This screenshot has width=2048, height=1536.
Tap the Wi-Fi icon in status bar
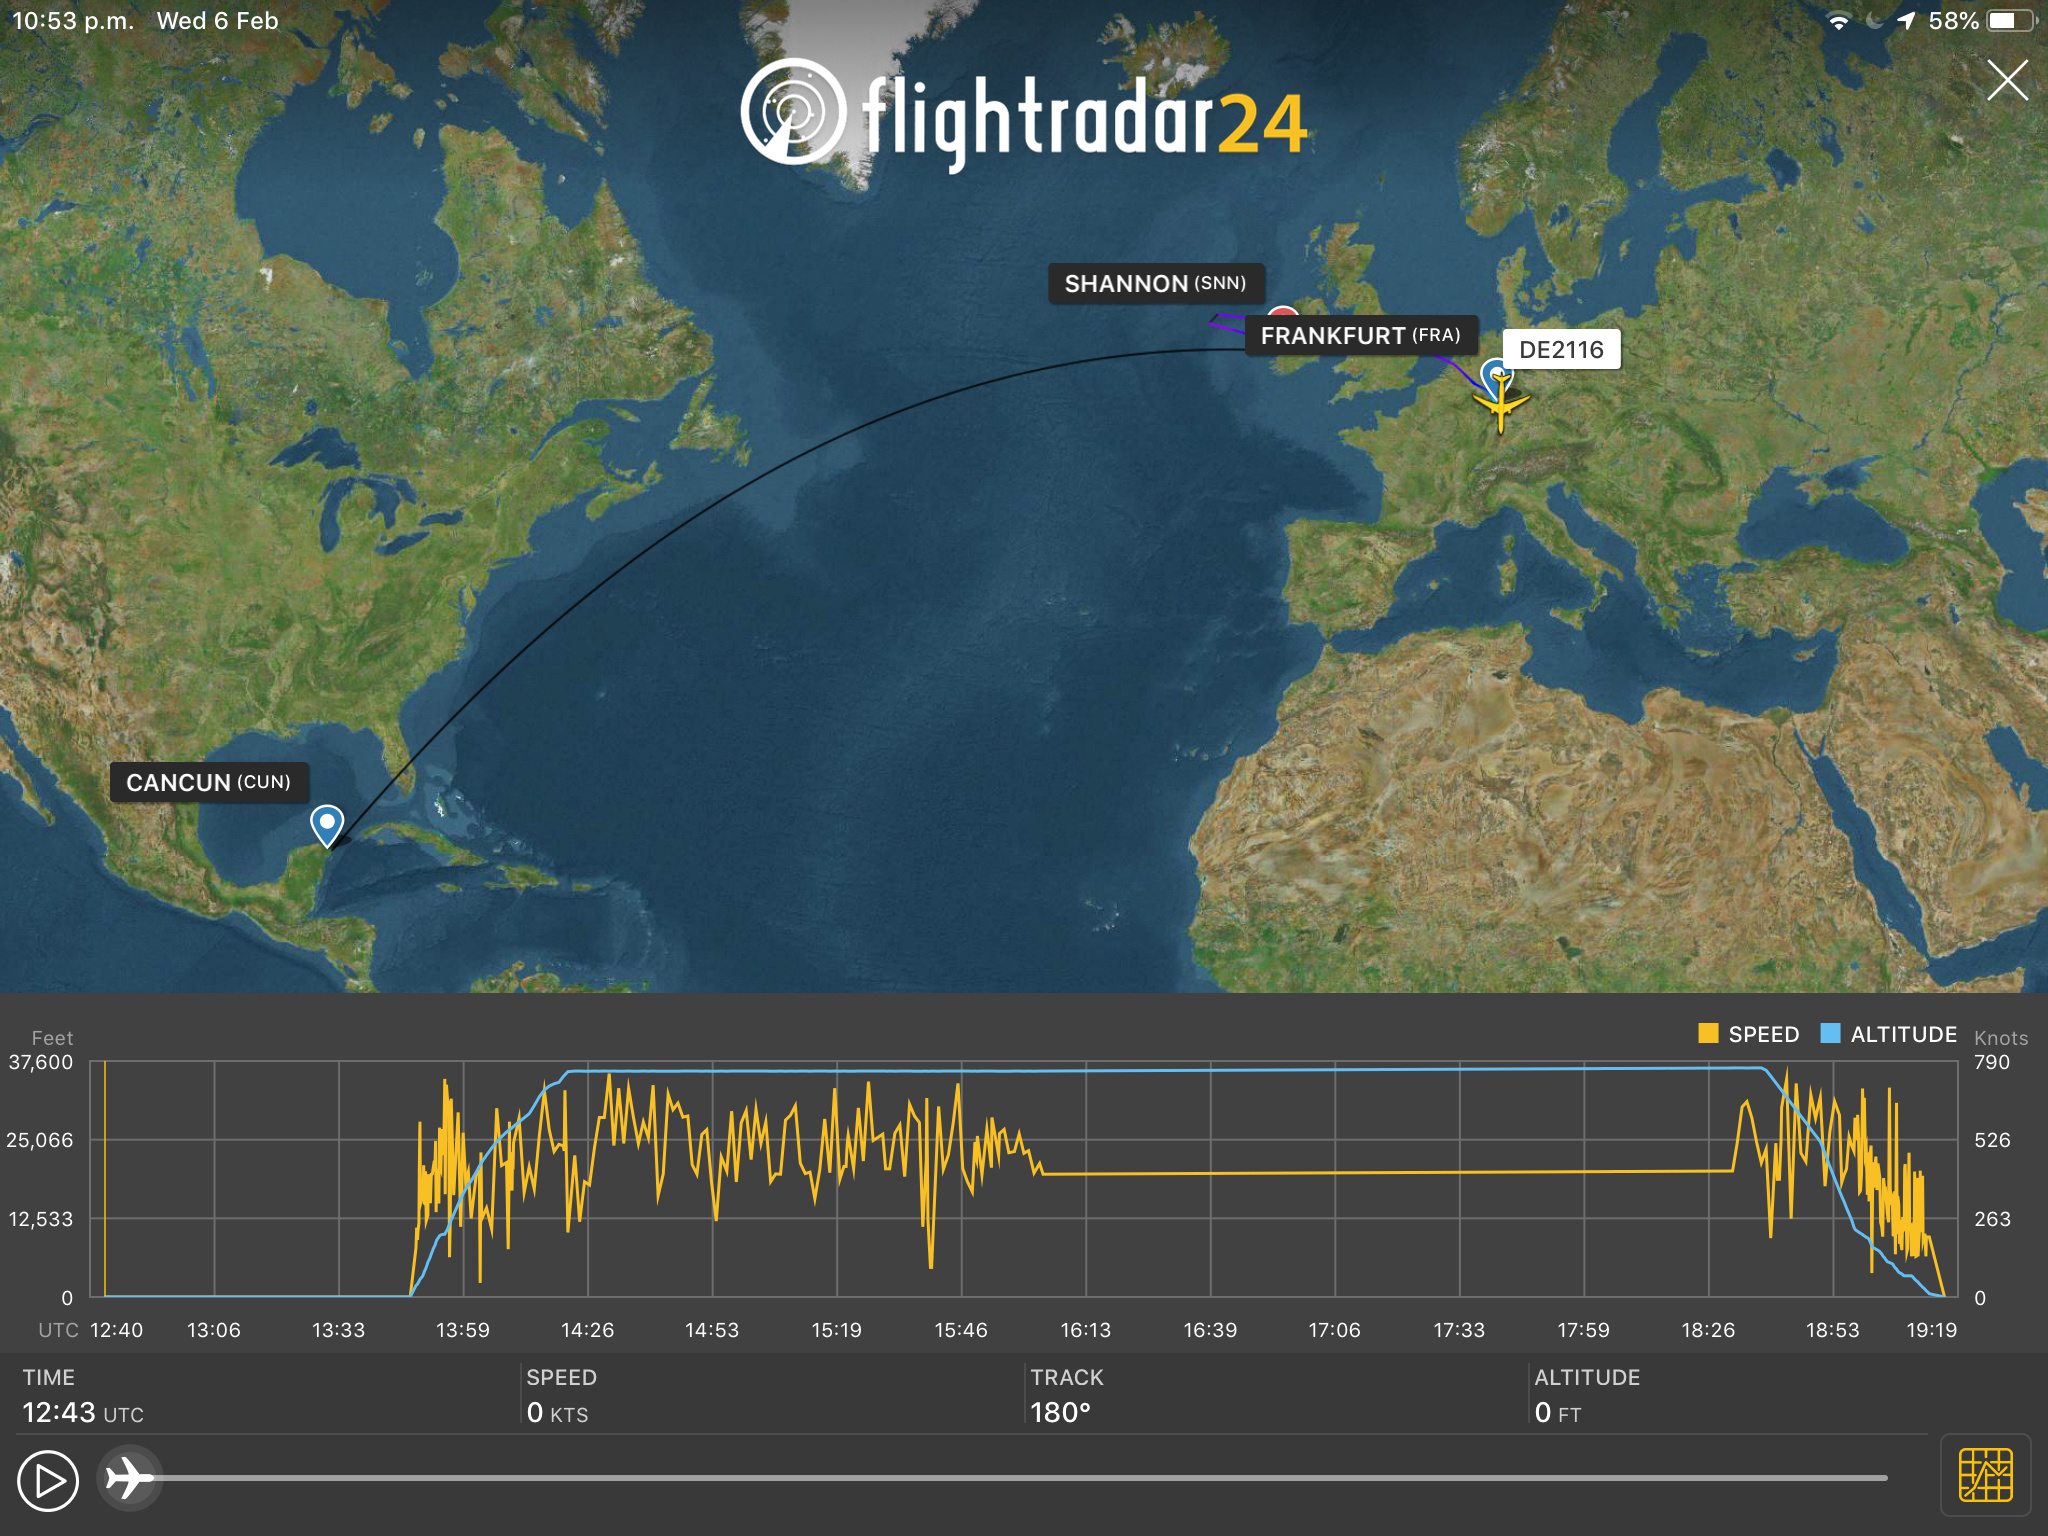pyautogui.click(x=1838, y=21)
